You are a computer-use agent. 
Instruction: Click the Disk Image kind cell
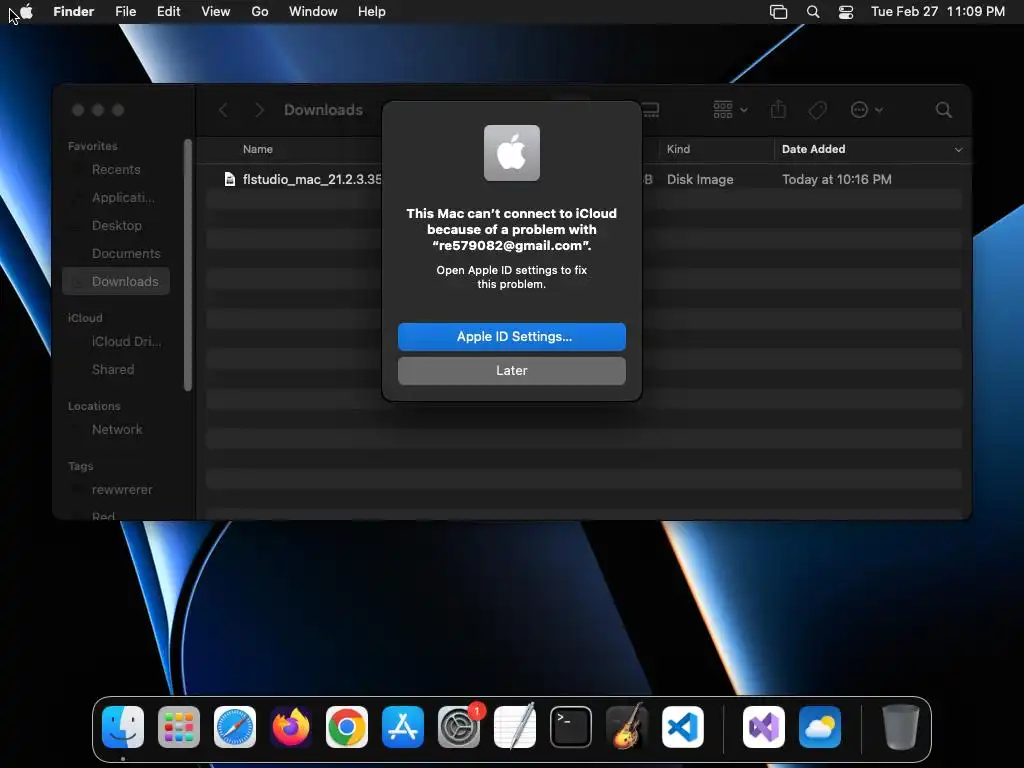(700, 179)
